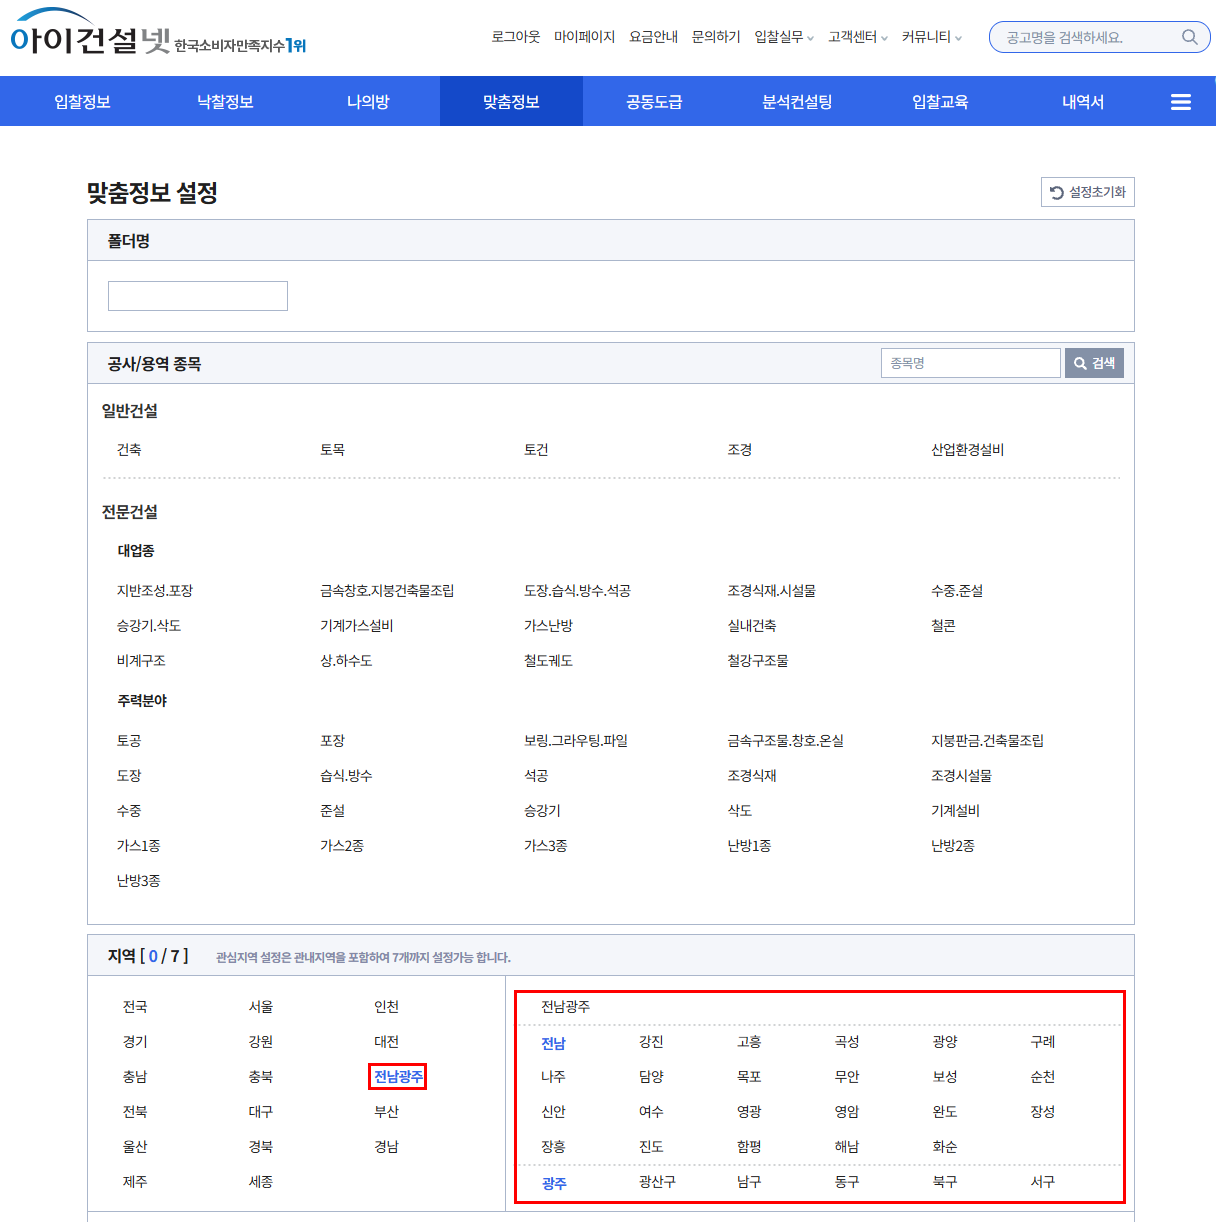Viewport: 1216px width, 1222px height.
Task: Click the 종목명 input field
Action: tap(971, 363)
